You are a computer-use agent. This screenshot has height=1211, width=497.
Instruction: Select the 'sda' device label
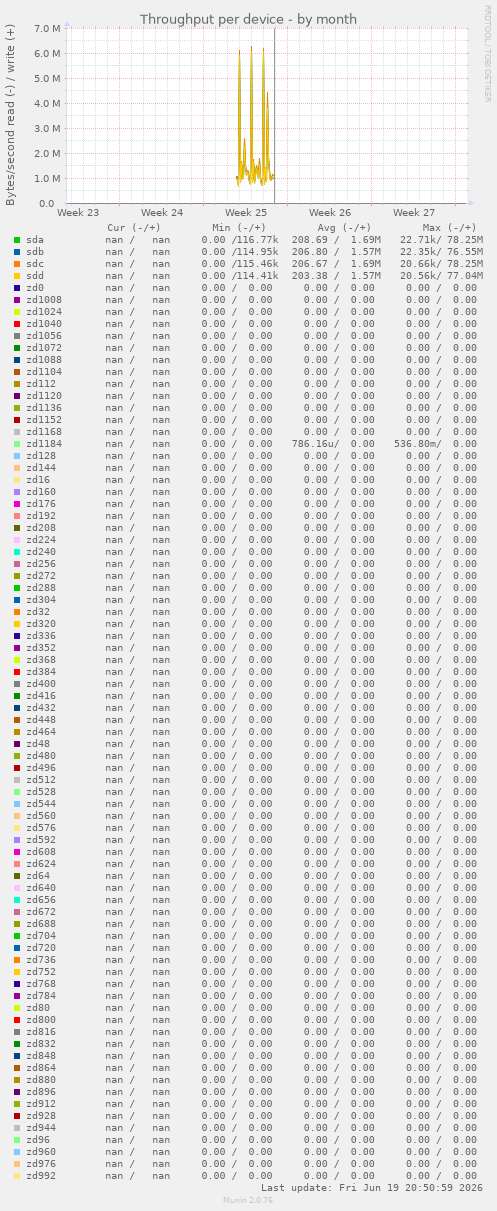pyautogui.click(x=35, y=240)
